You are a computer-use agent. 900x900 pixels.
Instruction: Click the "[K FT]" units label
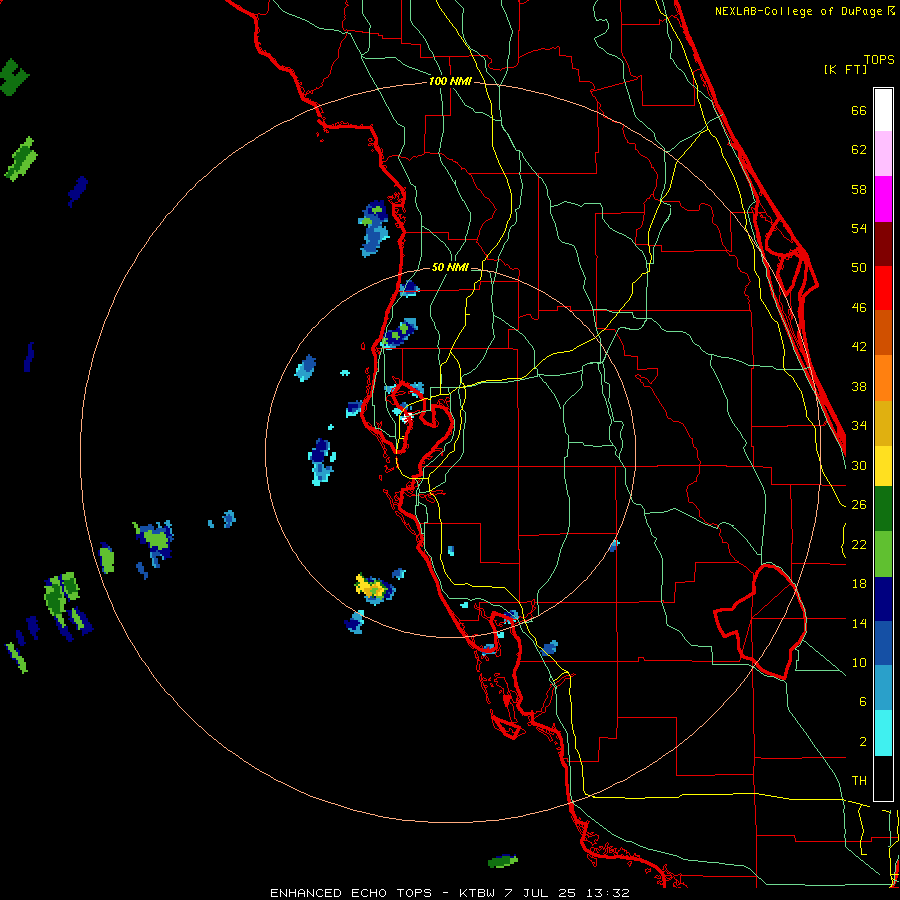coord(845,69)
